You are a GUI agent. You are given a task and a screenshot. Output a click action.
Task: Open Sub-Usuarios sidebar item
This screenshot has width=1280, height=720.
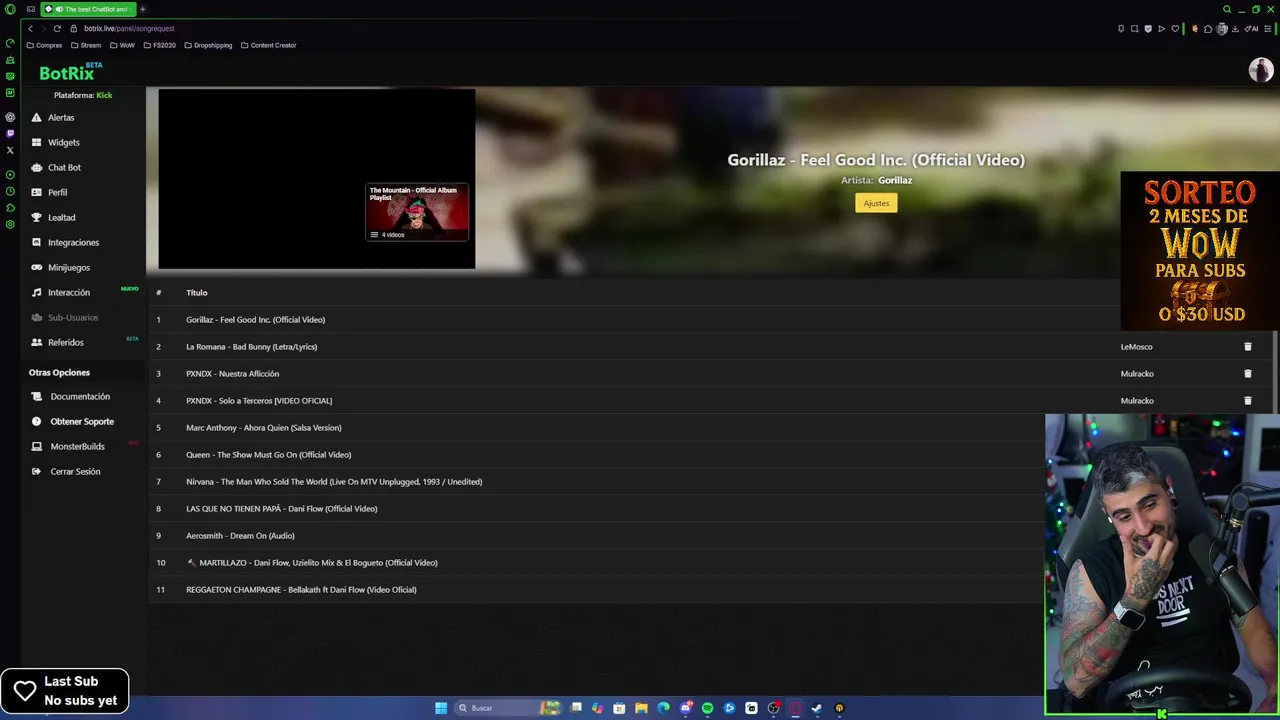point(73,317)
